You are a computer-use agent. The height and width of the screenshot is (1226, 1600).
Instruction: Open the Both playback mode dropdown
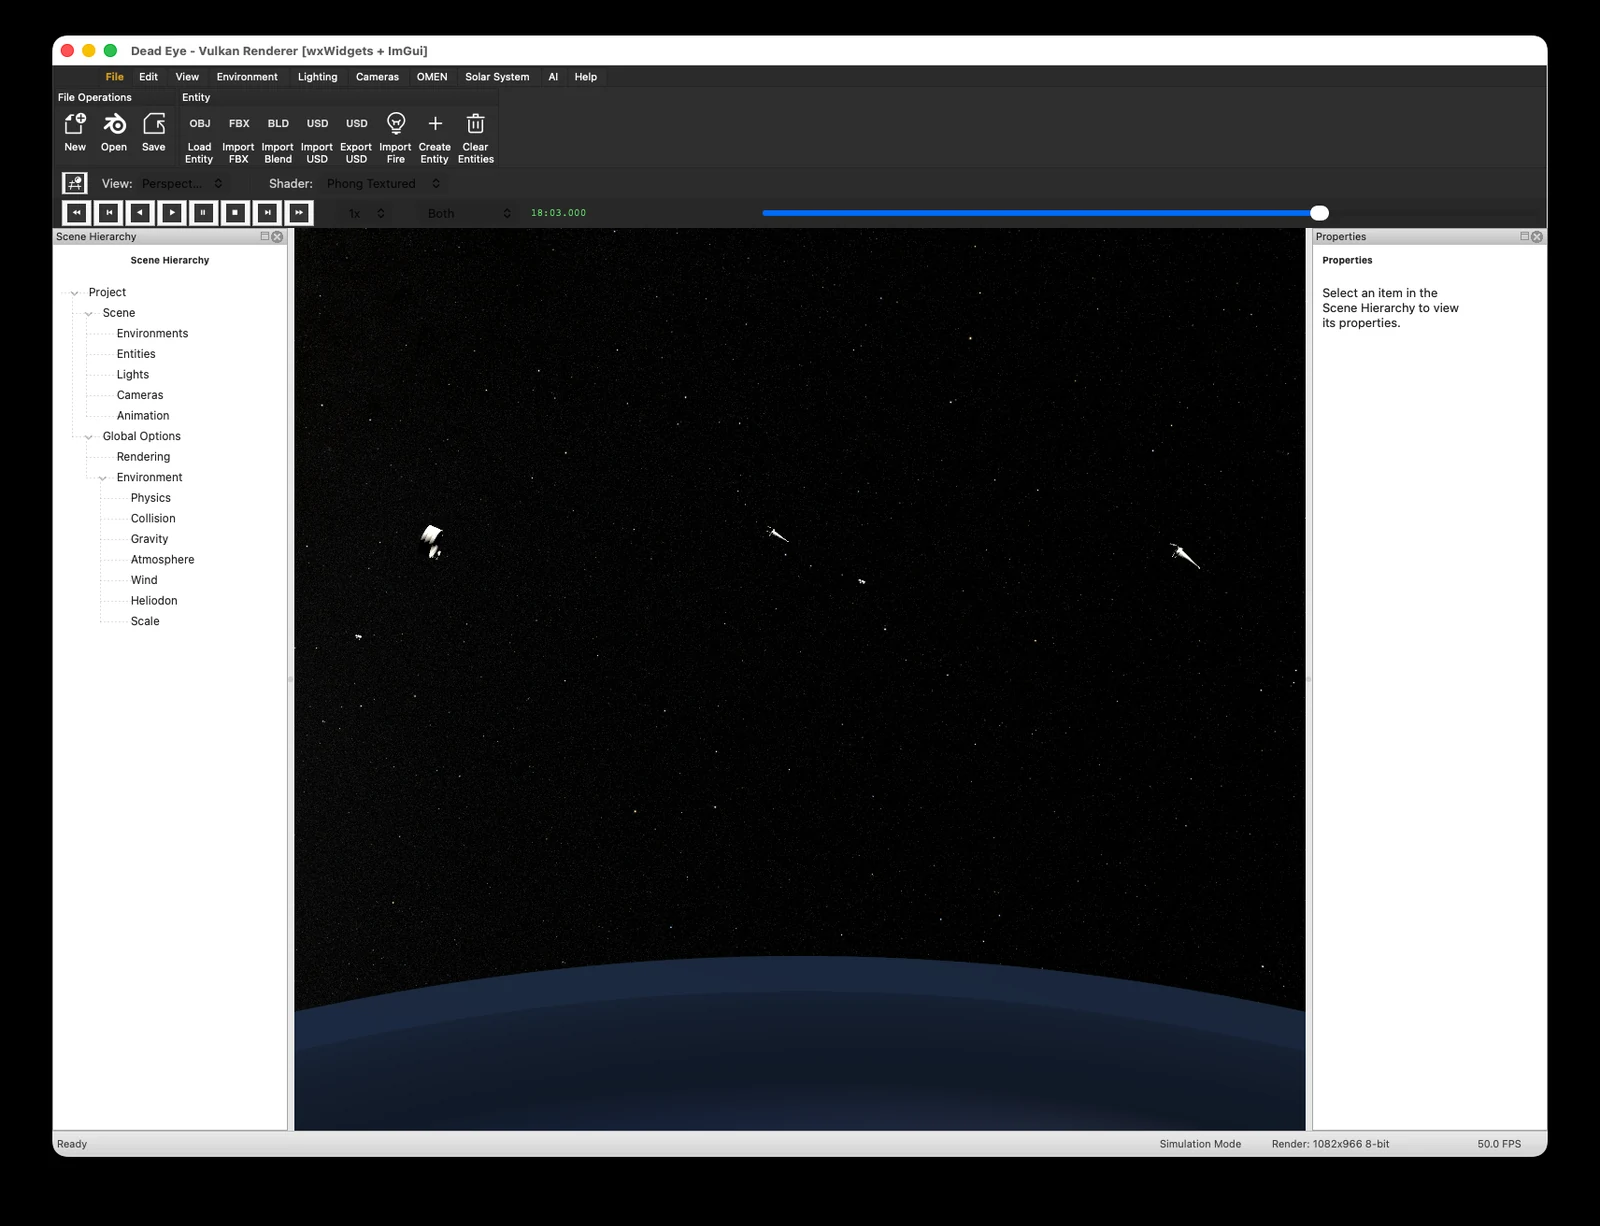469,213
